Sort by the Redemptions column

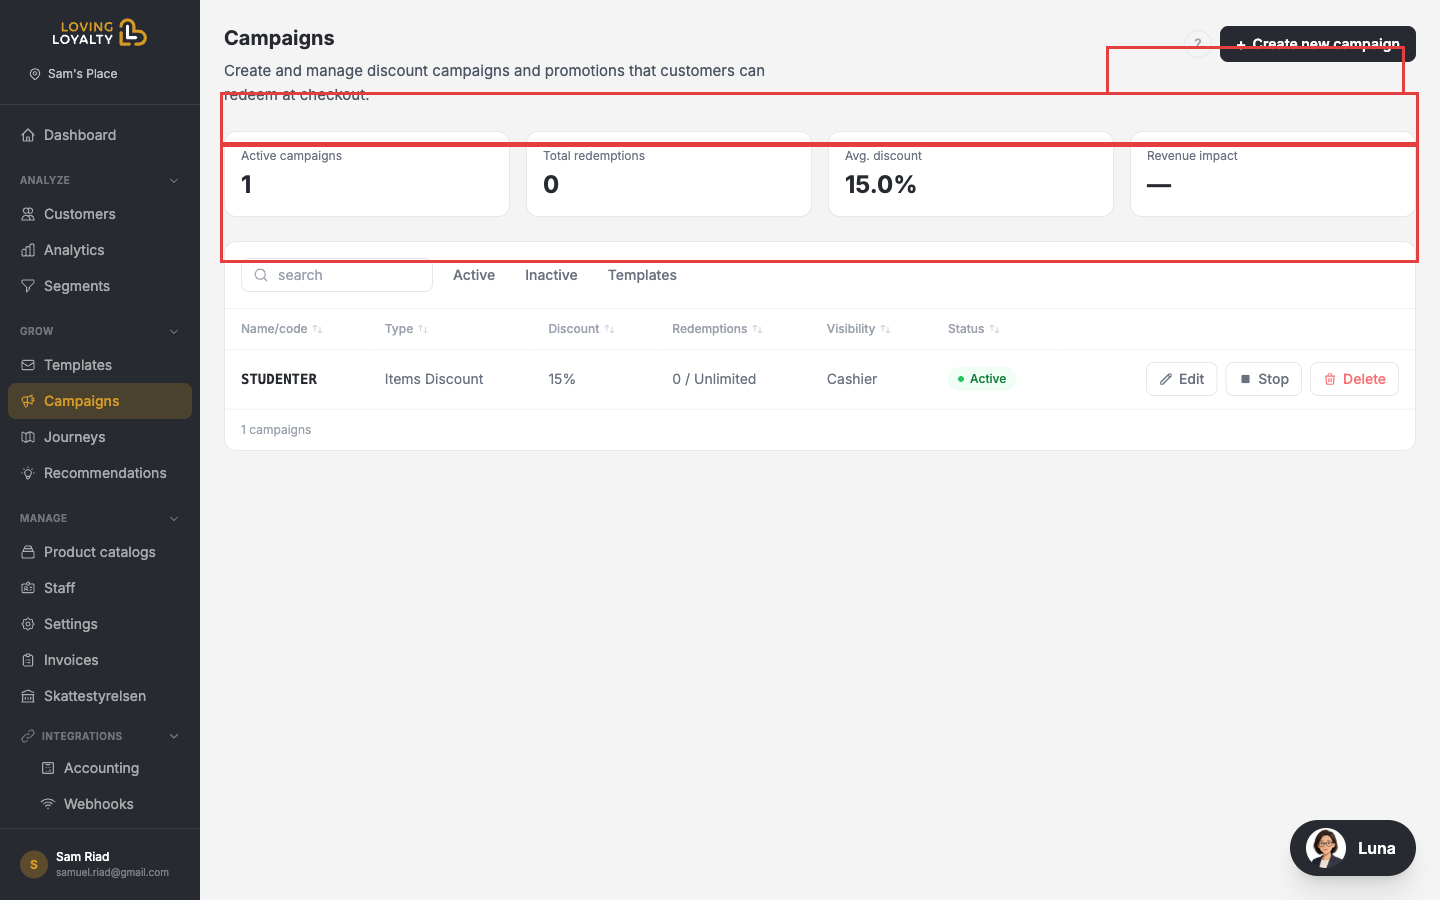[x=717, y=329]
